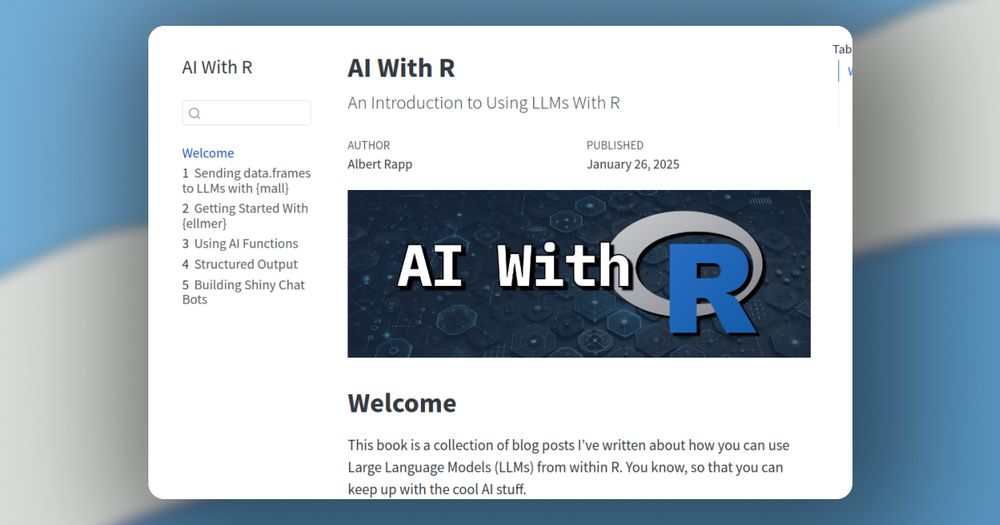The width and height of the screenshot is (1000, 525).
Task: Open chapter 4 Structured Output
Action: coord(240,264)
